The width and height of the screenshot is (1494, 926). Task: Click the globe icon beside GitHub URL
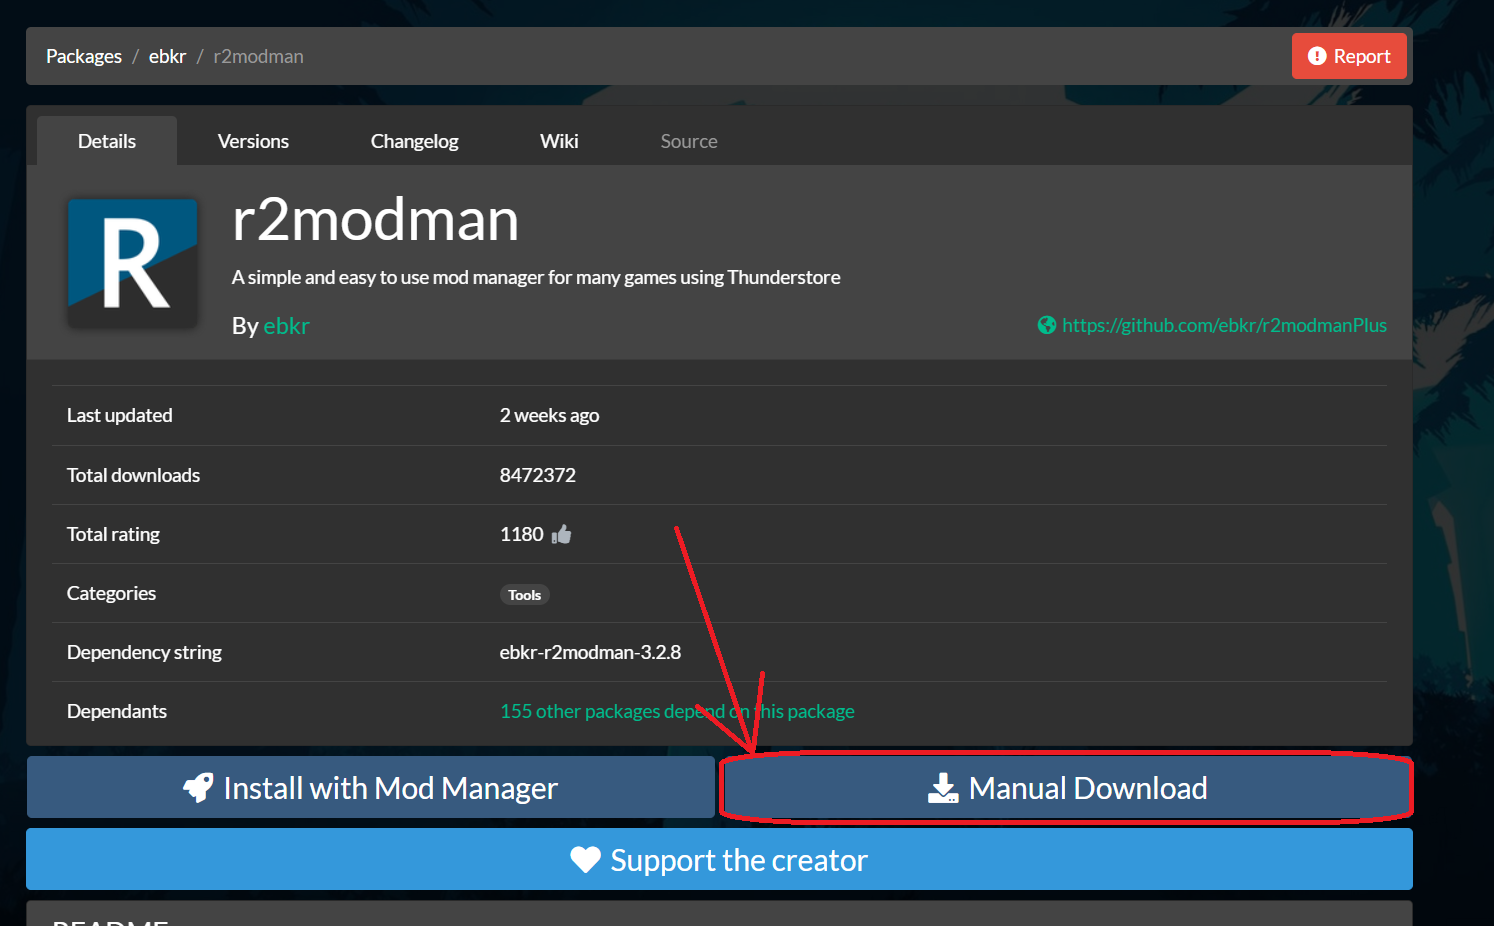pos(1047,325)
